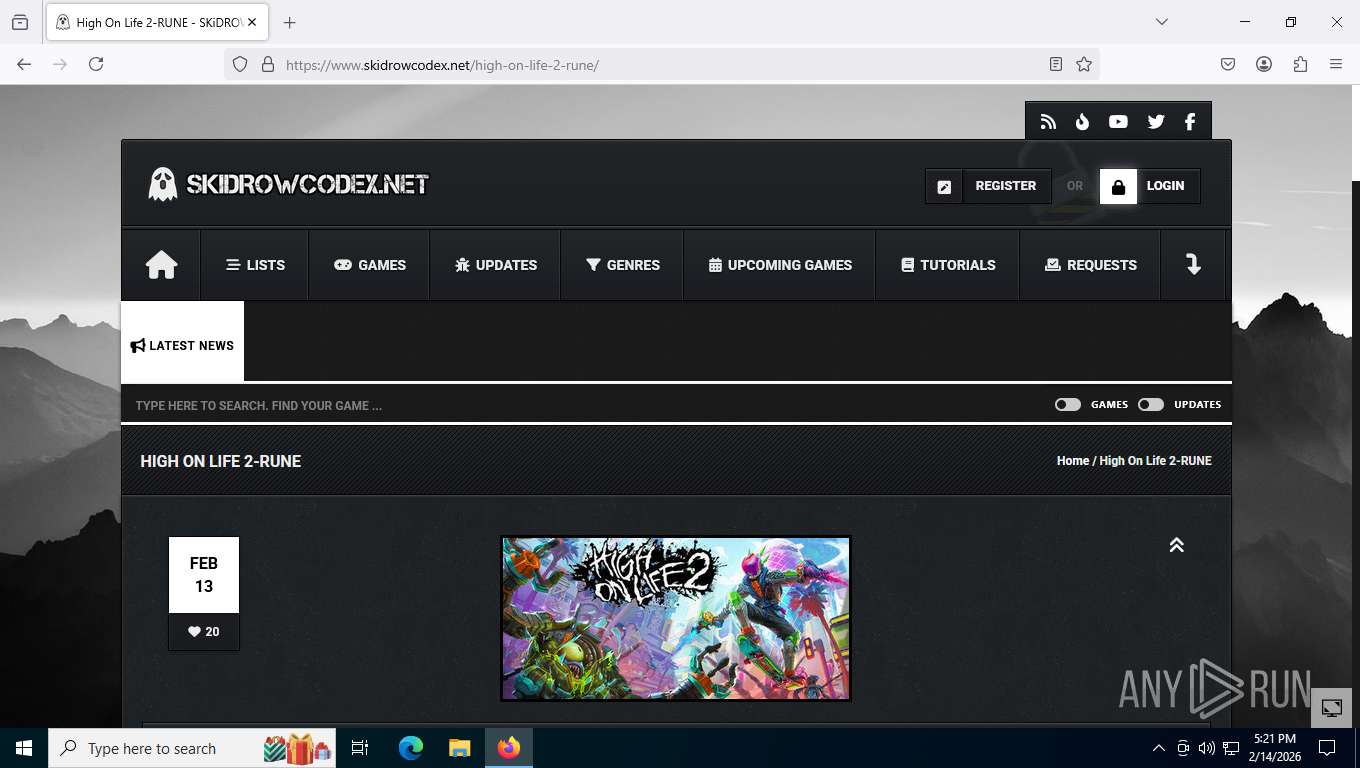This screenshot has width=1360, height=768.
Task: Show hidden system tray icons
Action: coord(1159,748)
